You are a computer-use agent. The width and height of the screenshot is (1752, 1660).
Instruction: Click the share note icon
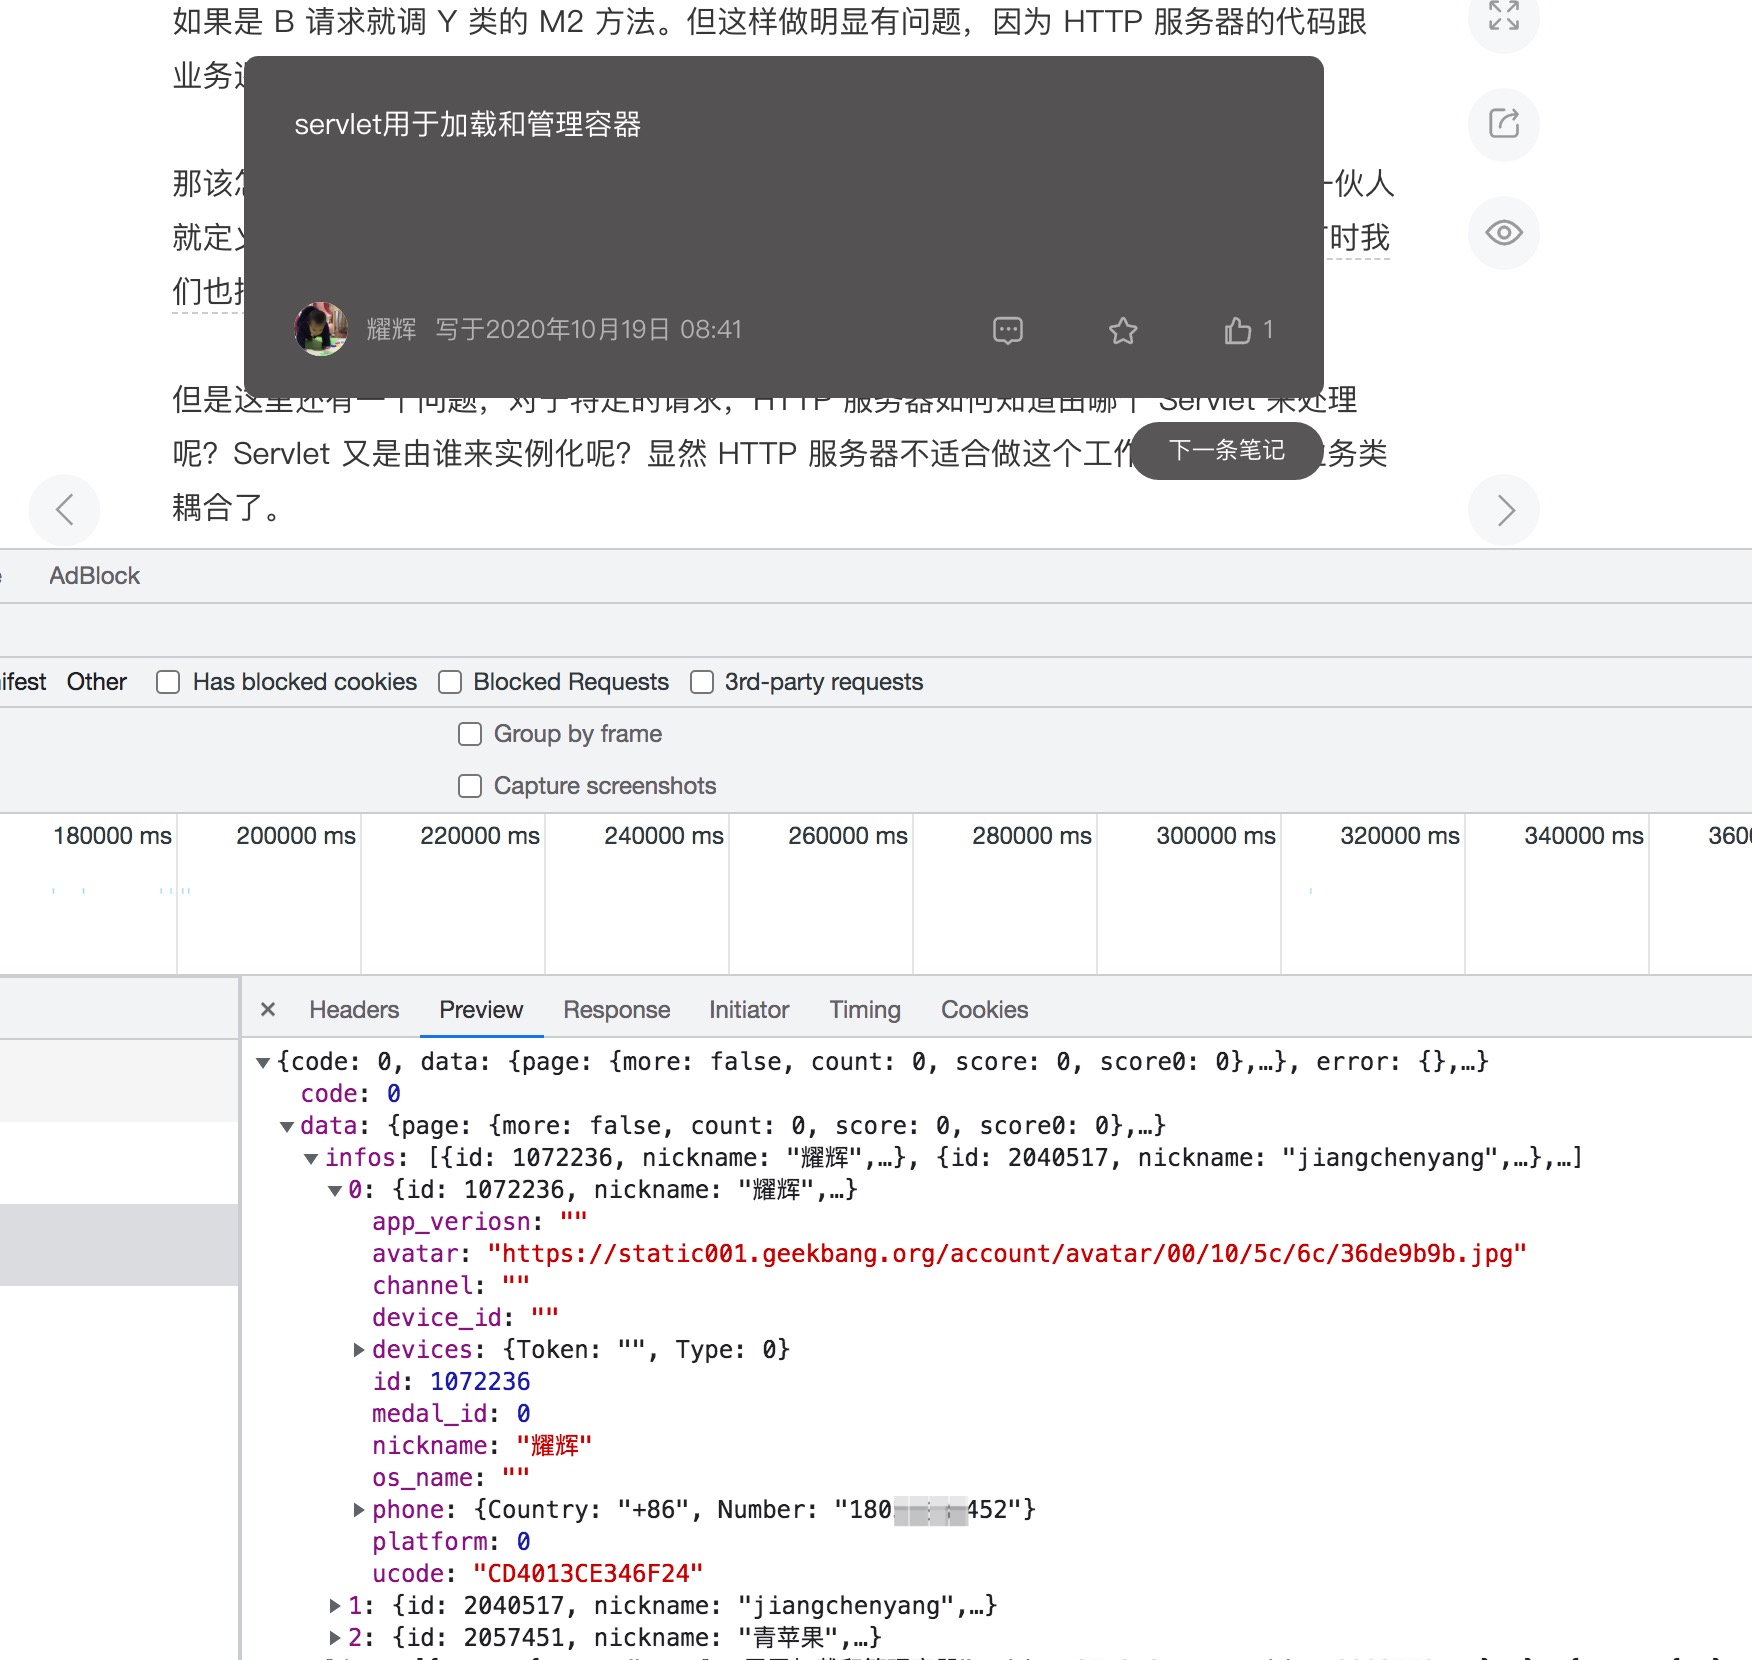pyautogui.click(x=1503, y=124)
